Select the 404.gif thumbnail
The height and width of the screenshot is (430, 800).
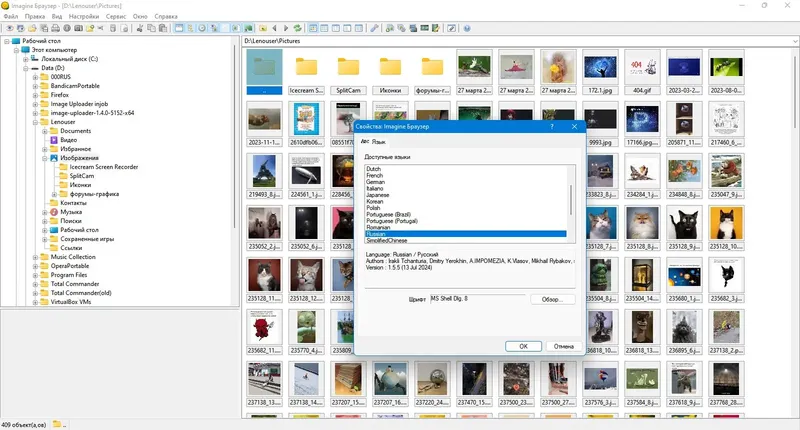click(642, 72)
